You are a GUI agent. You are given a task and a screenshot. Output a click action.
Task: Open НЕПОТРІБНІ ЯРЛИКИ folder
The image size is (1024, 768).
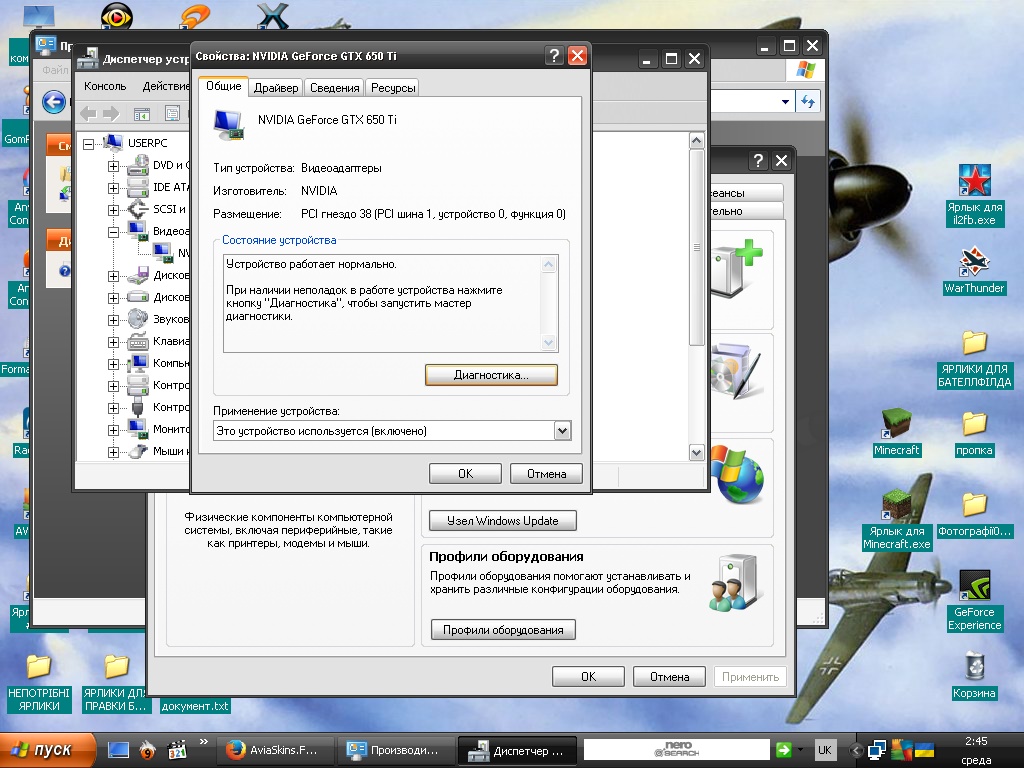pyautogui.click(x=39, y=683)
